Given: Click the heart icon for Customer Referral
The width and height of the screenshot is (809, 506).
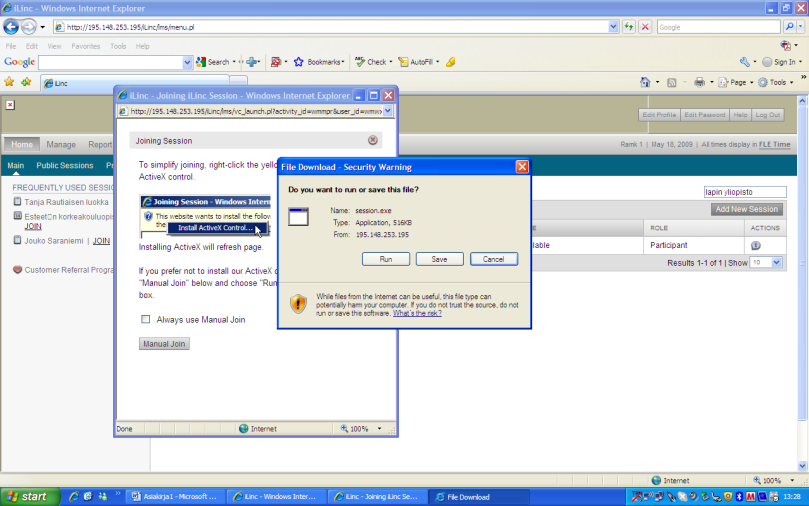Looking at the screenshot, I should (x=17, y=269).
